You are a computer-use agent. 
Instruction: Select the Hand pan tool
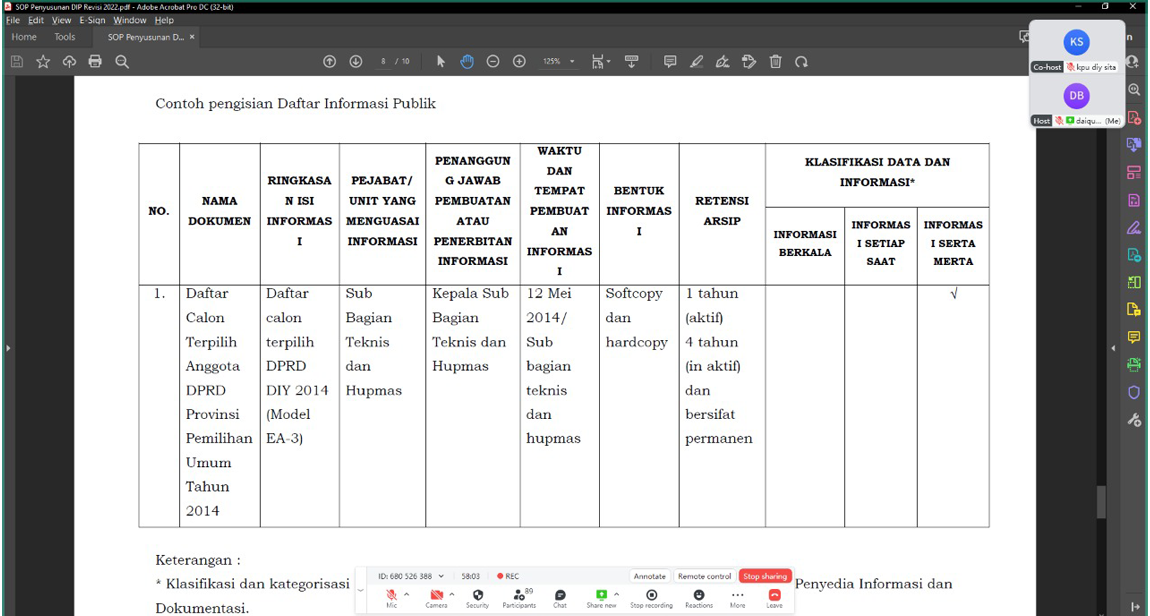[467, 62]
